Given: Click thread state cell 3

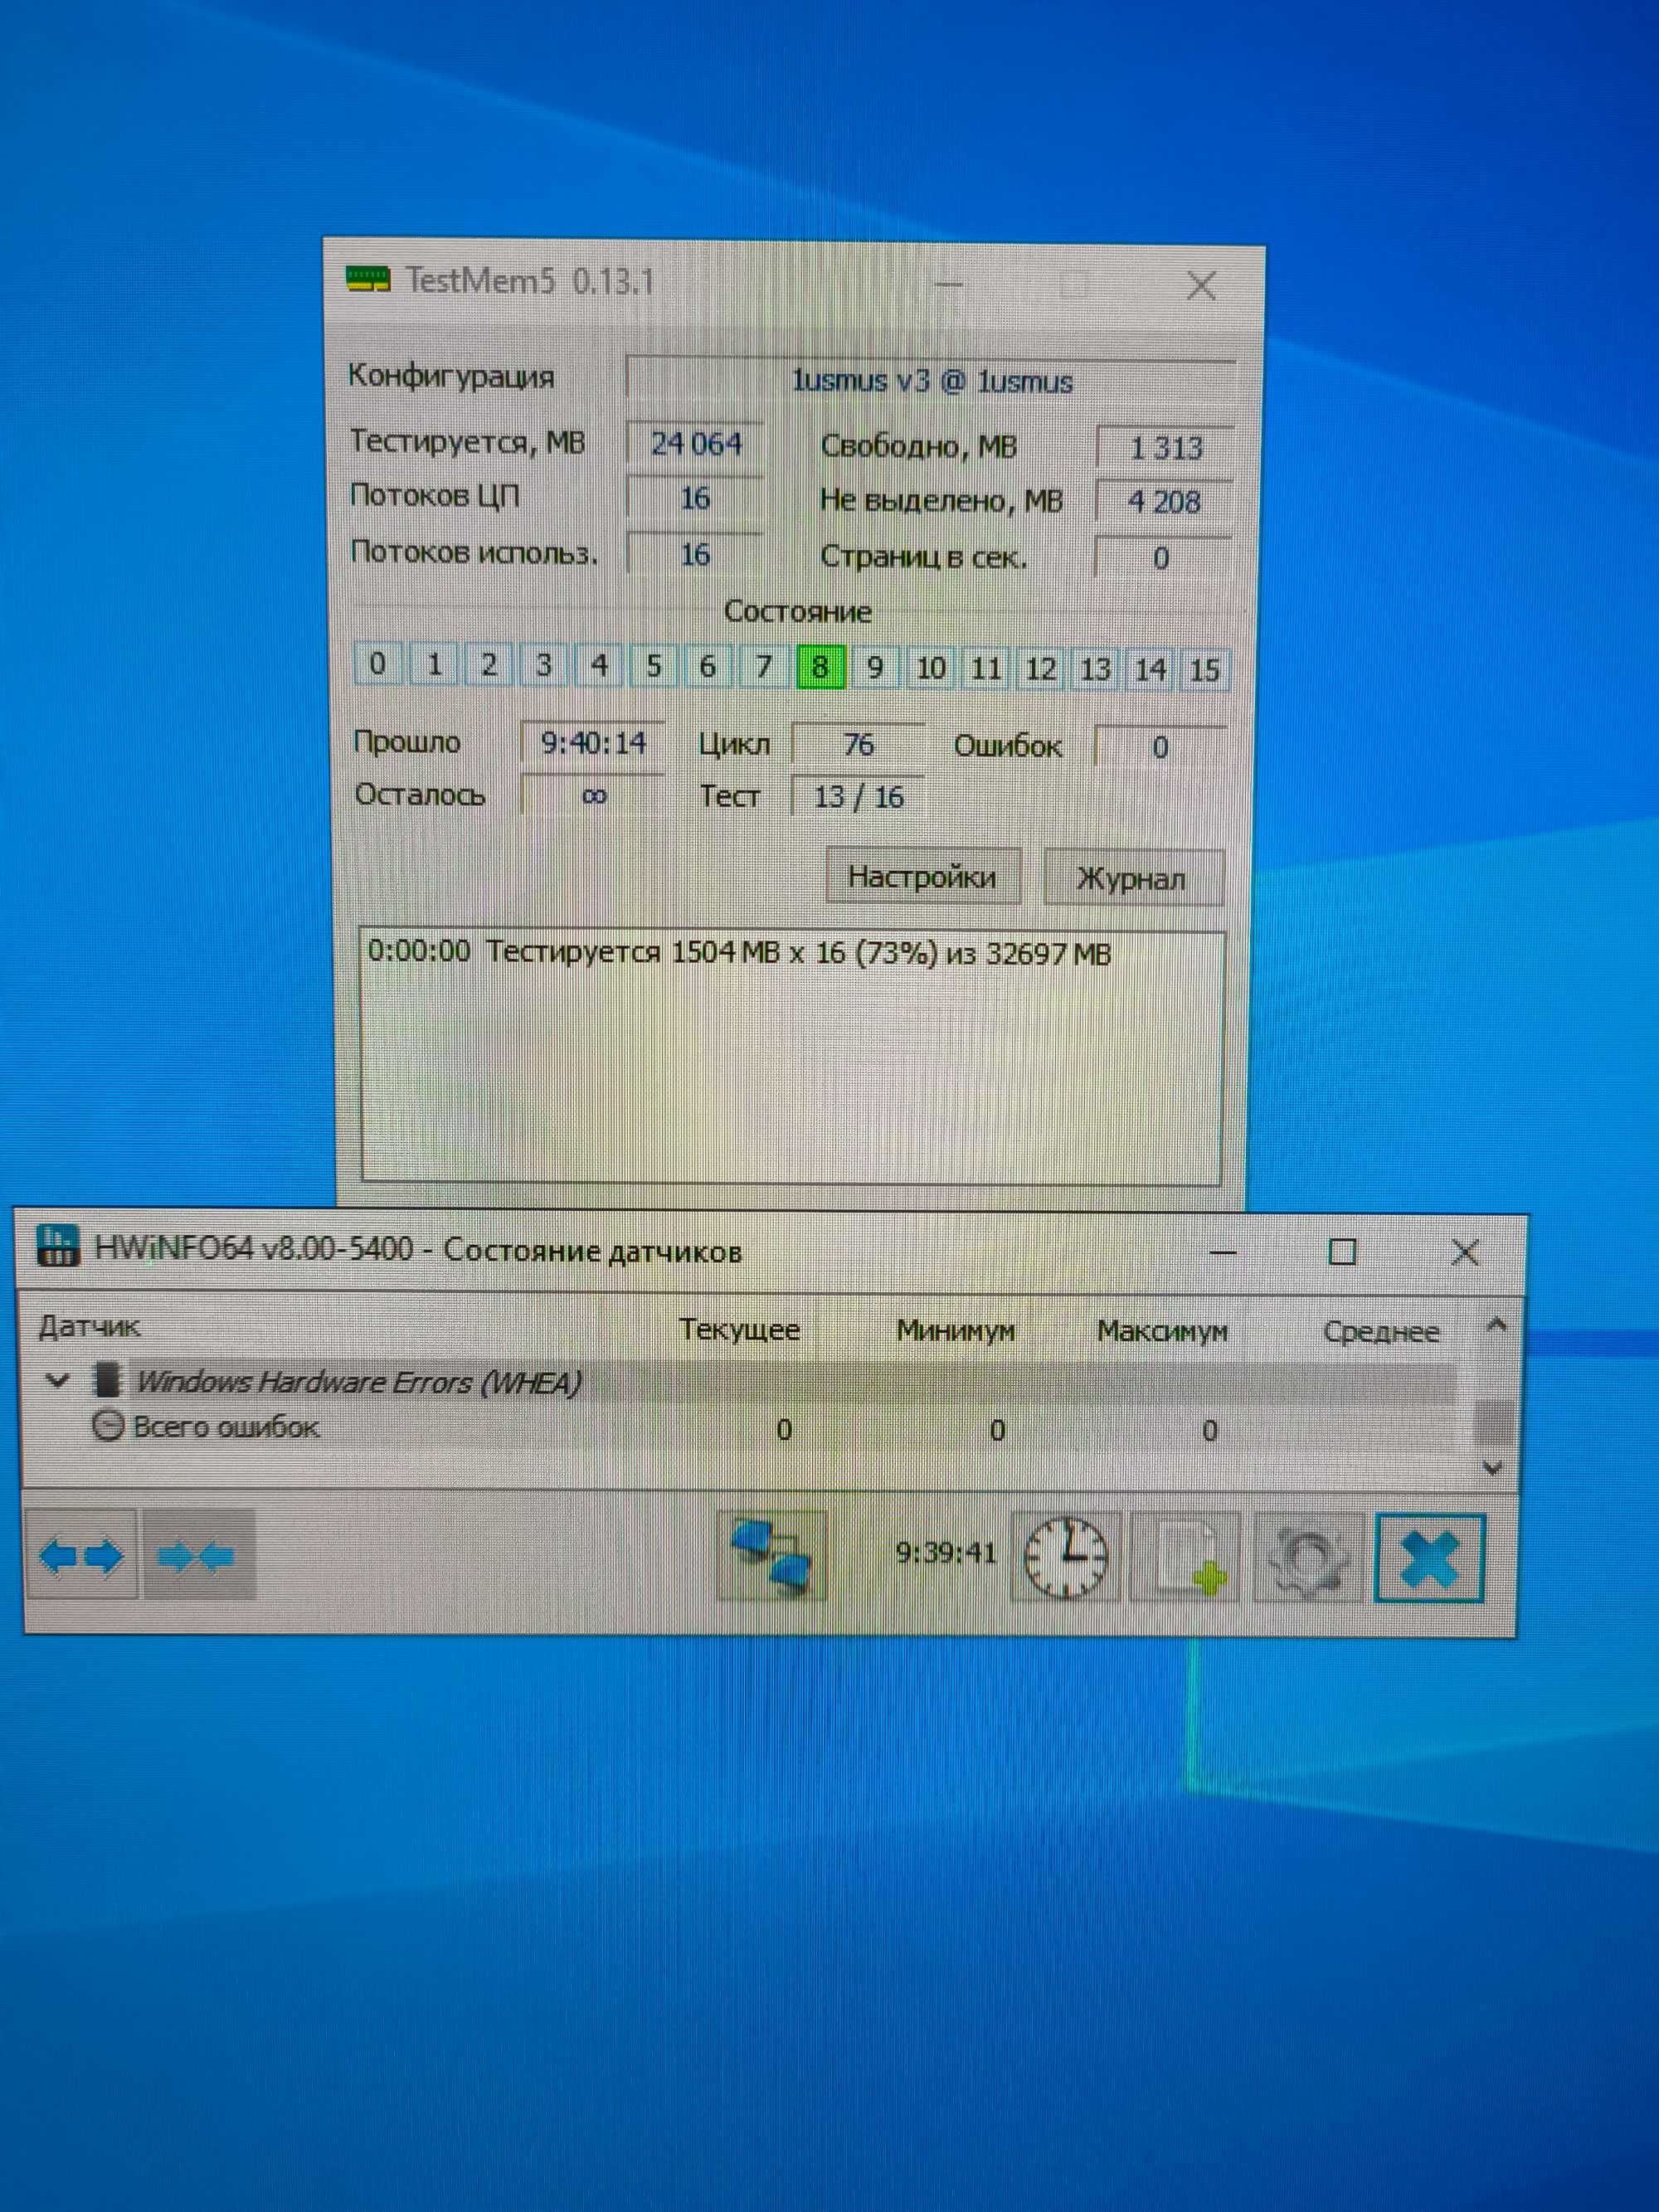Looking at the screenshot, I should point(544,665).
